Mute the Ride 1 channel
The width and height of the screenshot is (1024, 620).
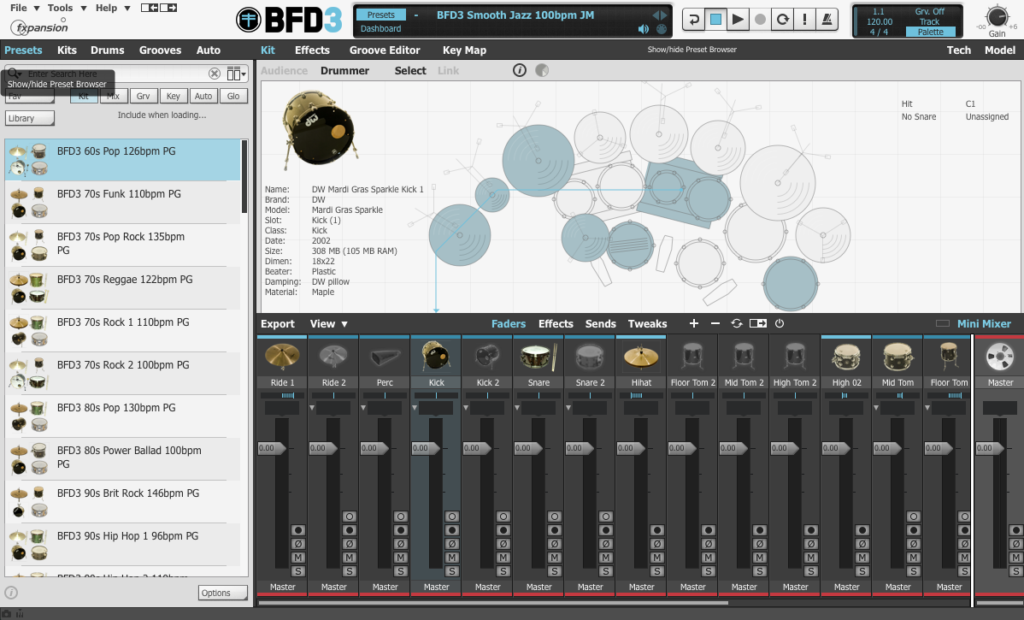tap(298, 557)
